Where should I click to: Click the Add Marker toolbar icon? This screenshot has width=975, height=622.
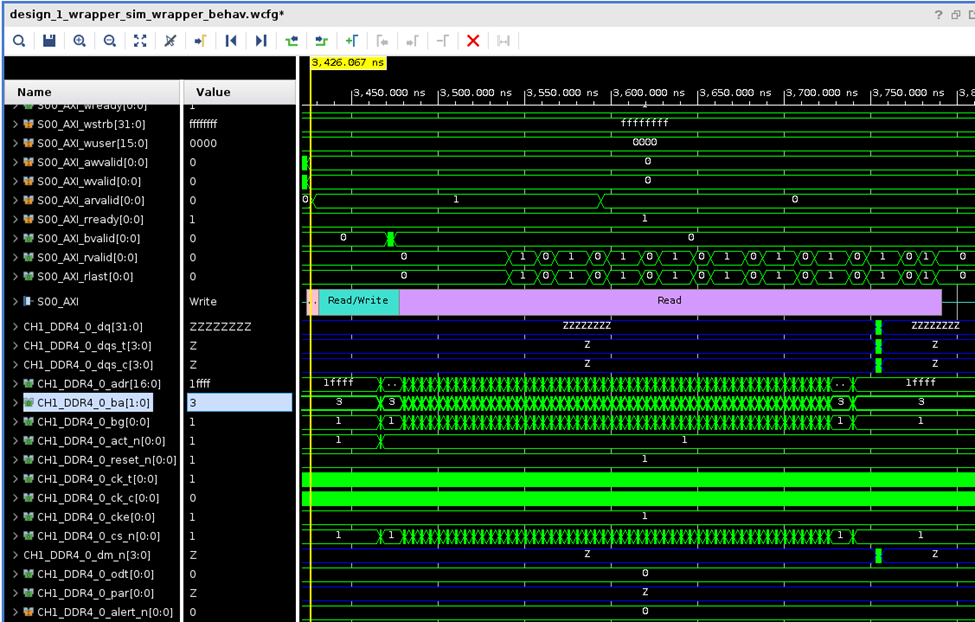[352, 41]
